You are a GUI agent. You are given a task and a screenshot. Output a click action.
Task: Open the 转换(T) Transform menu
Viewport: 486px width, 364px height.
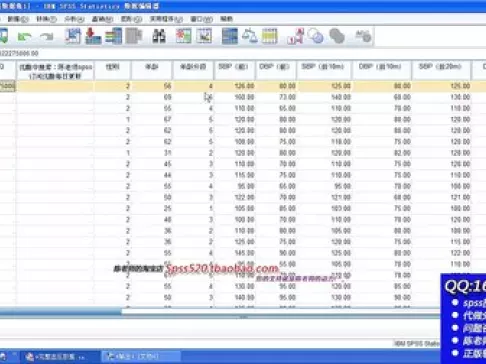[x=46, y=19]
